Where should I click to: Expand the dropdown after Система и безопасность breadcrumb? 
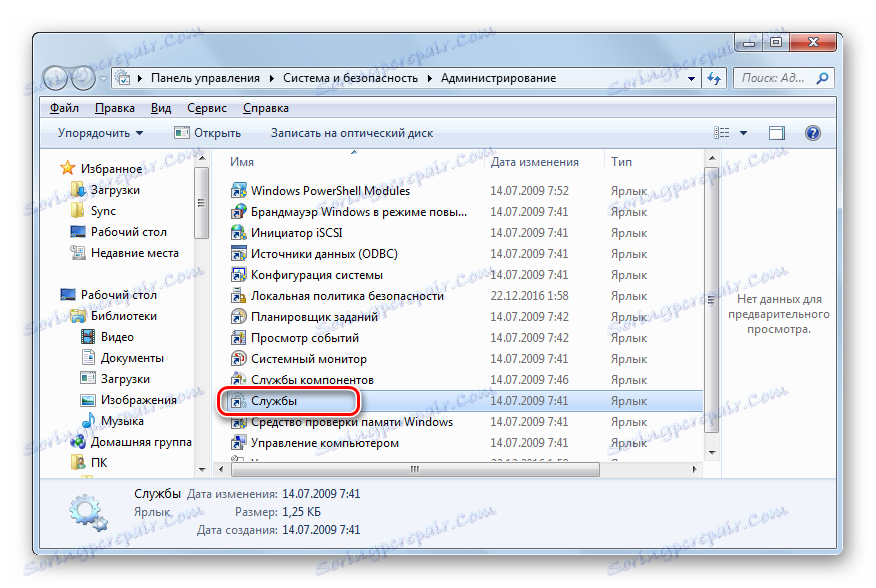pyautogui.click(x=430, y=78)
